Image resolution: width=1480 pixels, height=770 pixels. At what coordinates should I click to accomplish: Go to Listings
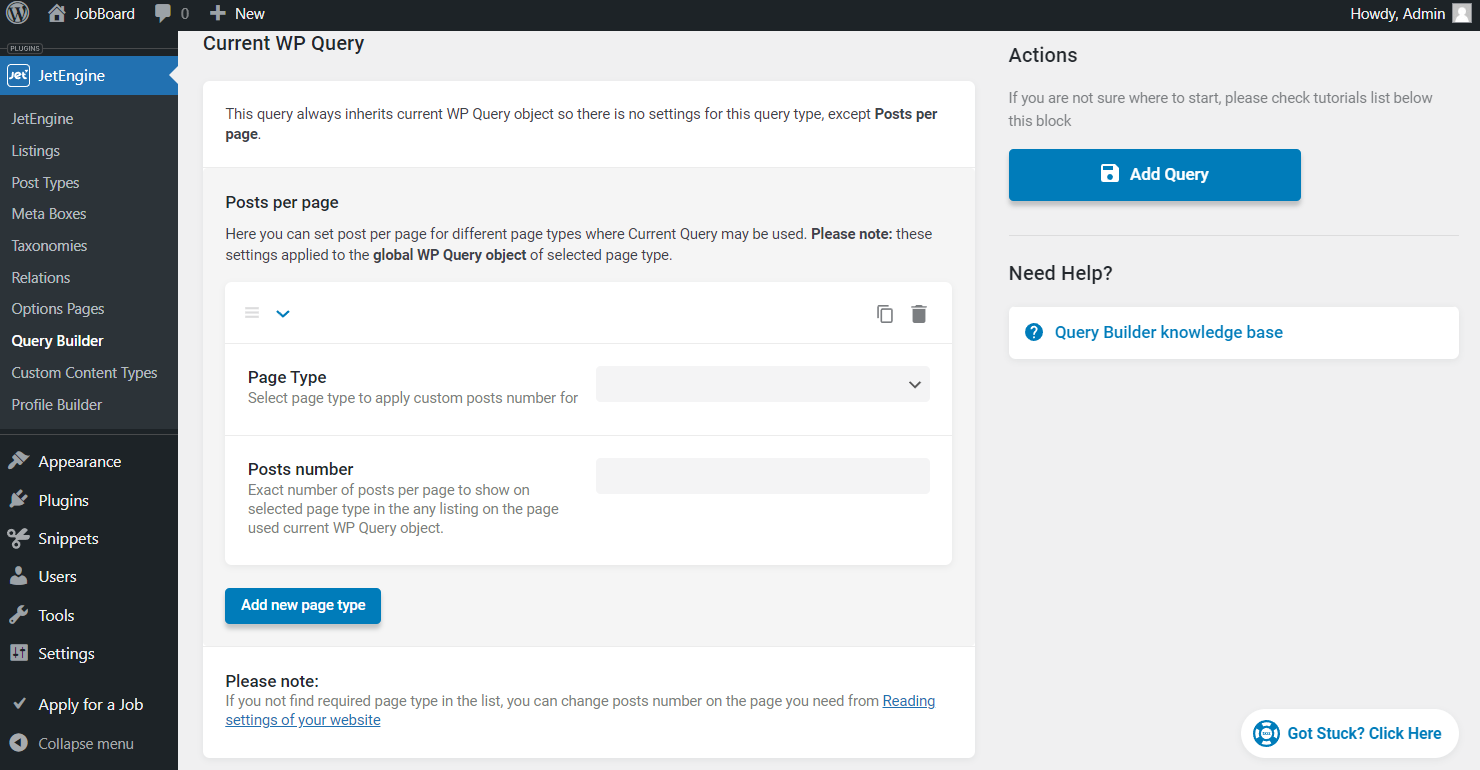(36, 151)
